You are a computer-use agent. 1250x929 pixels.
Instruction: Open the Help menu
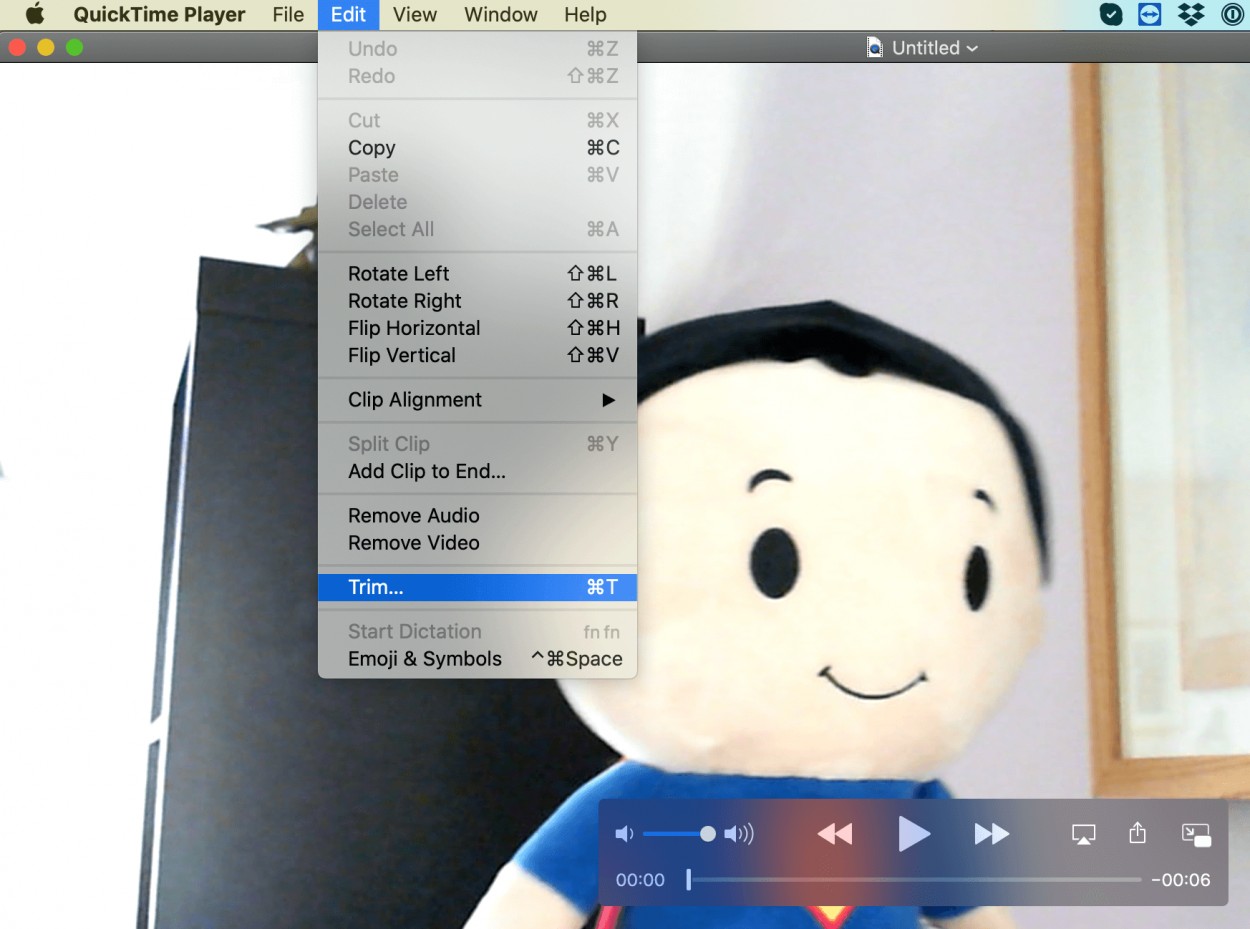point(585,14)
